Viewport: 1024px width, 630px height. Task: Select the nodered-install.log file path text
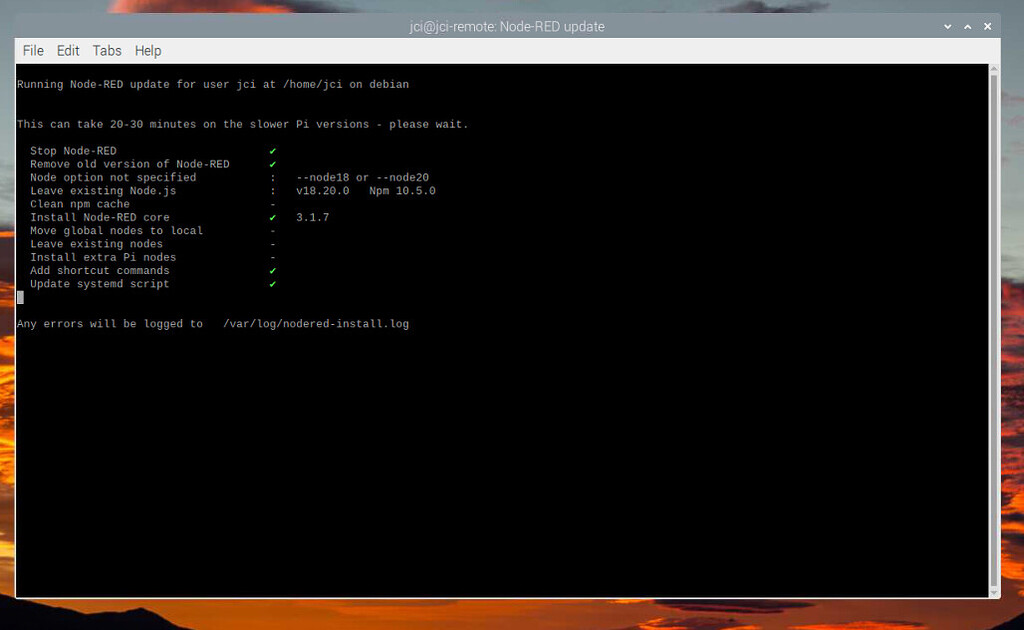(x=315, y=323)
